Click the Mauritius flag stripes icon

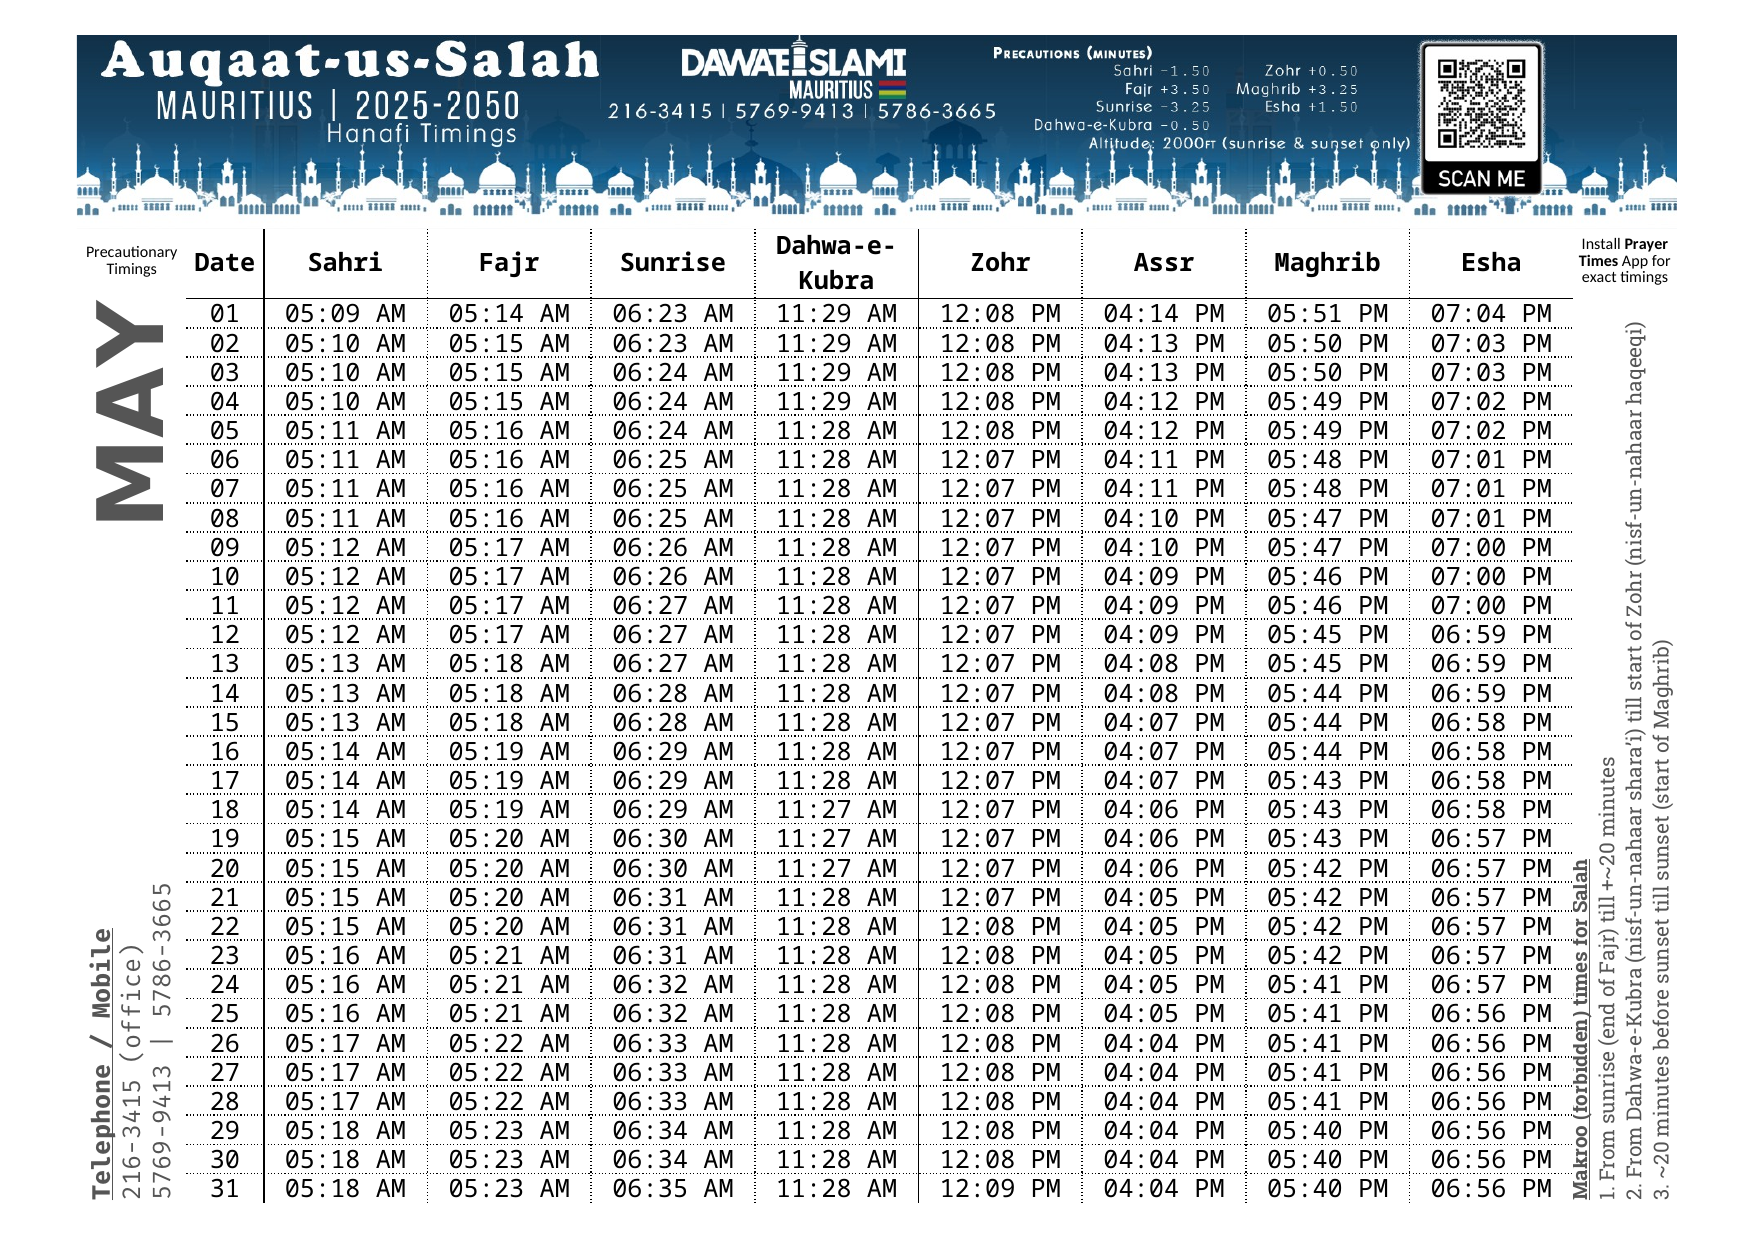tap(892, 89)
